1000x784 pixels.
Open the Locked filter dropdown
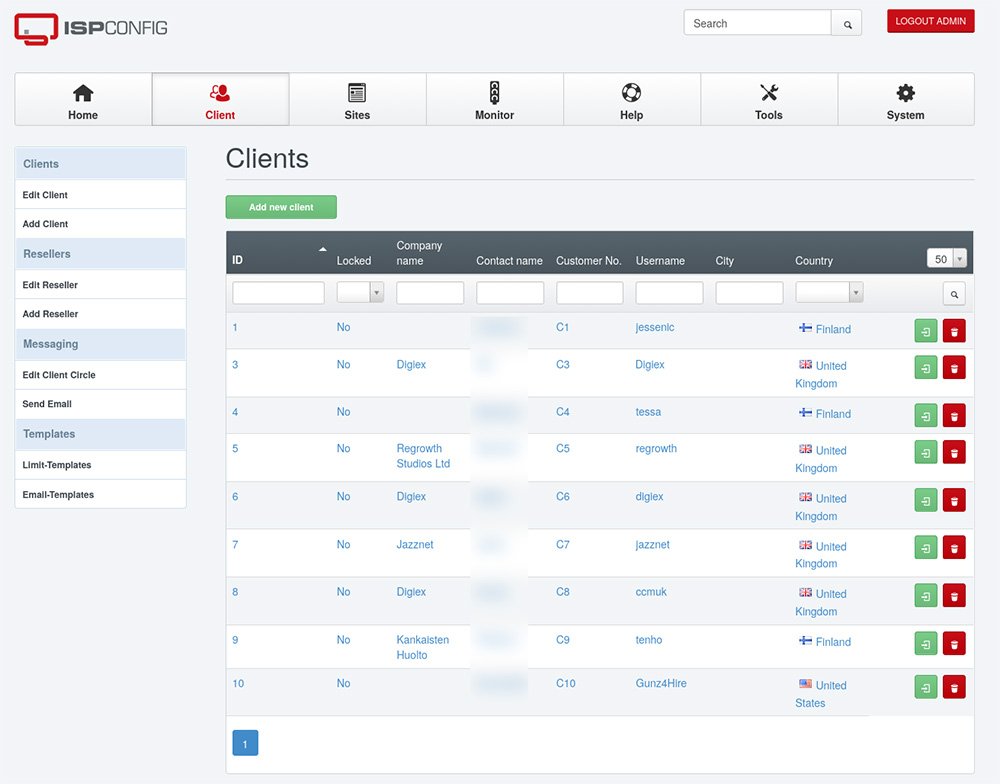point(360,292)
